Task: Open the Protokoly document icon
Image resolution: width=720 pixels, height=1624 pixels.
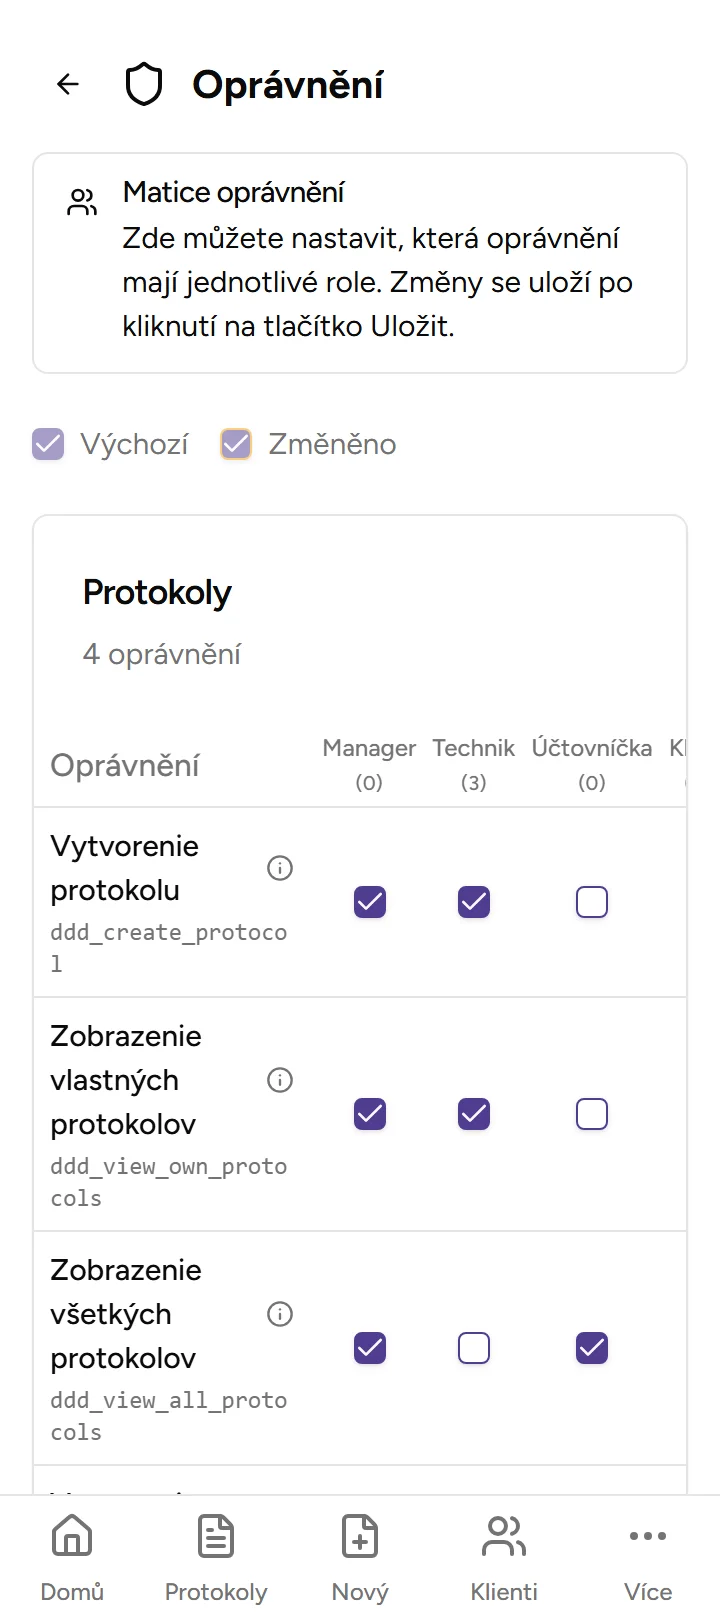Action: pos(215,1536)
